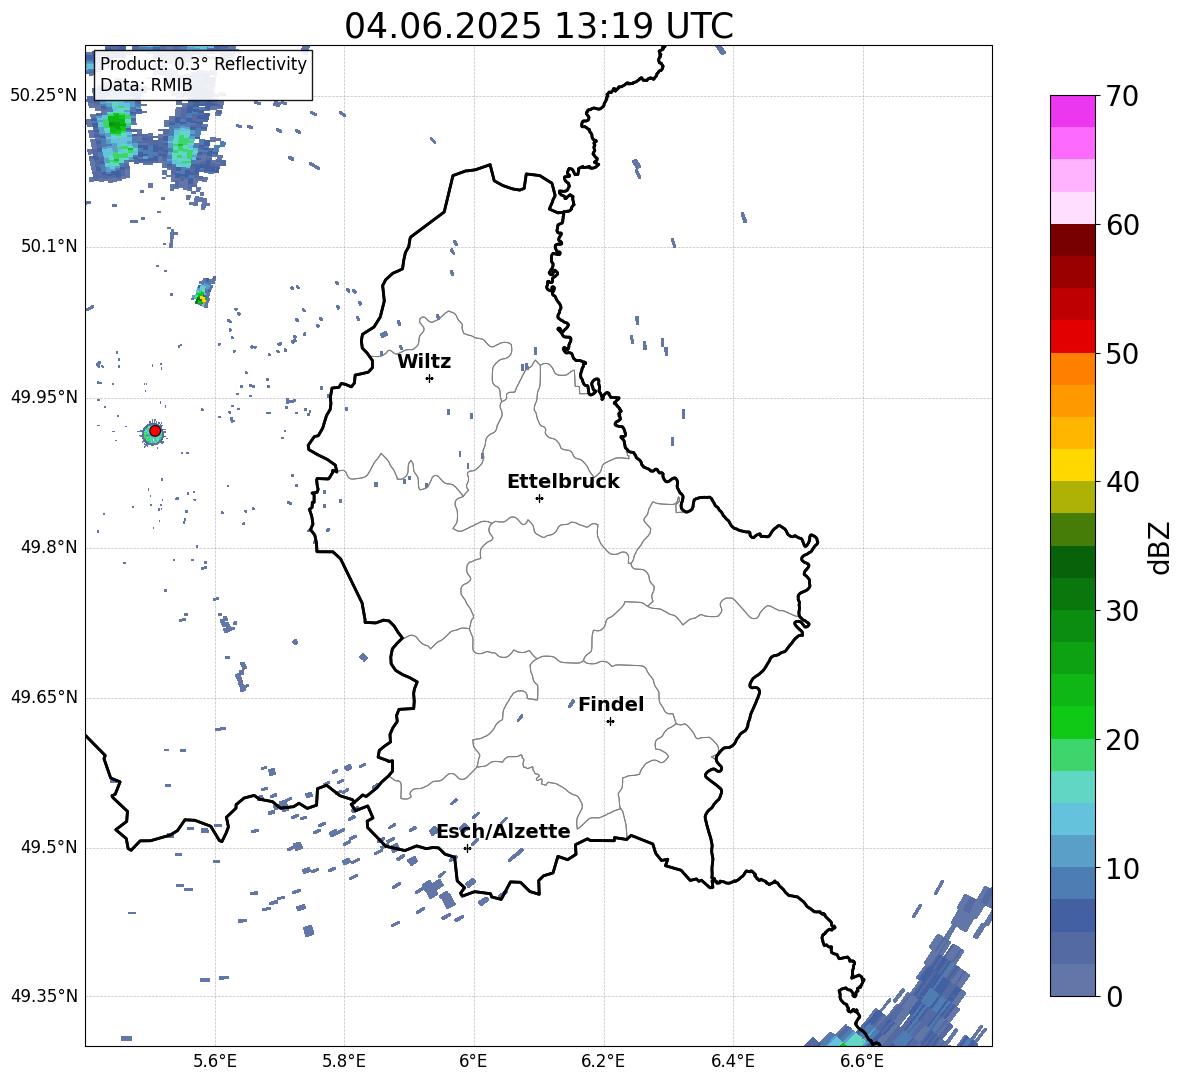
Task: Pick the dark maroon colorbar swatch below 60
Action: click(x=1072, y=240)
